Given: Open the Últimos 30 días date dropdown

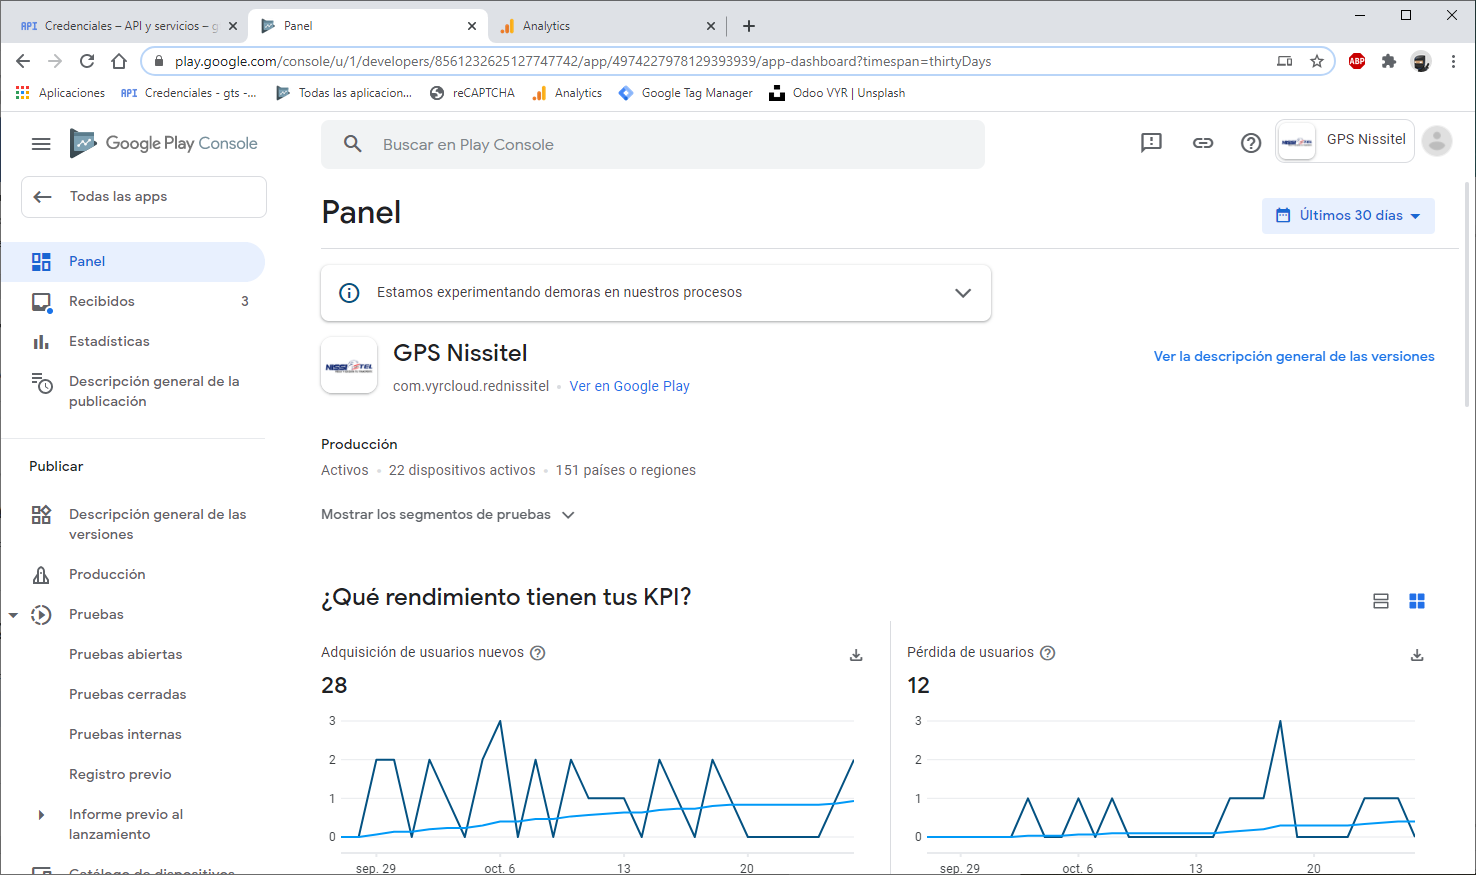Looking at the screenshot, I should (x=1348, y=216).
